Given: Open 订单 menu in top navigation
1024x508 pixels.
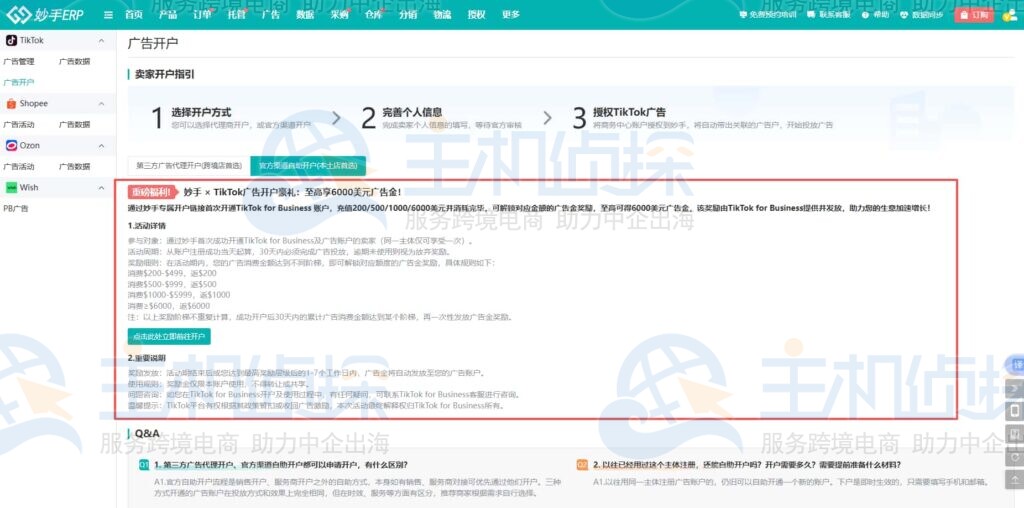Looking at the screenshot, I should click(202, 14).
